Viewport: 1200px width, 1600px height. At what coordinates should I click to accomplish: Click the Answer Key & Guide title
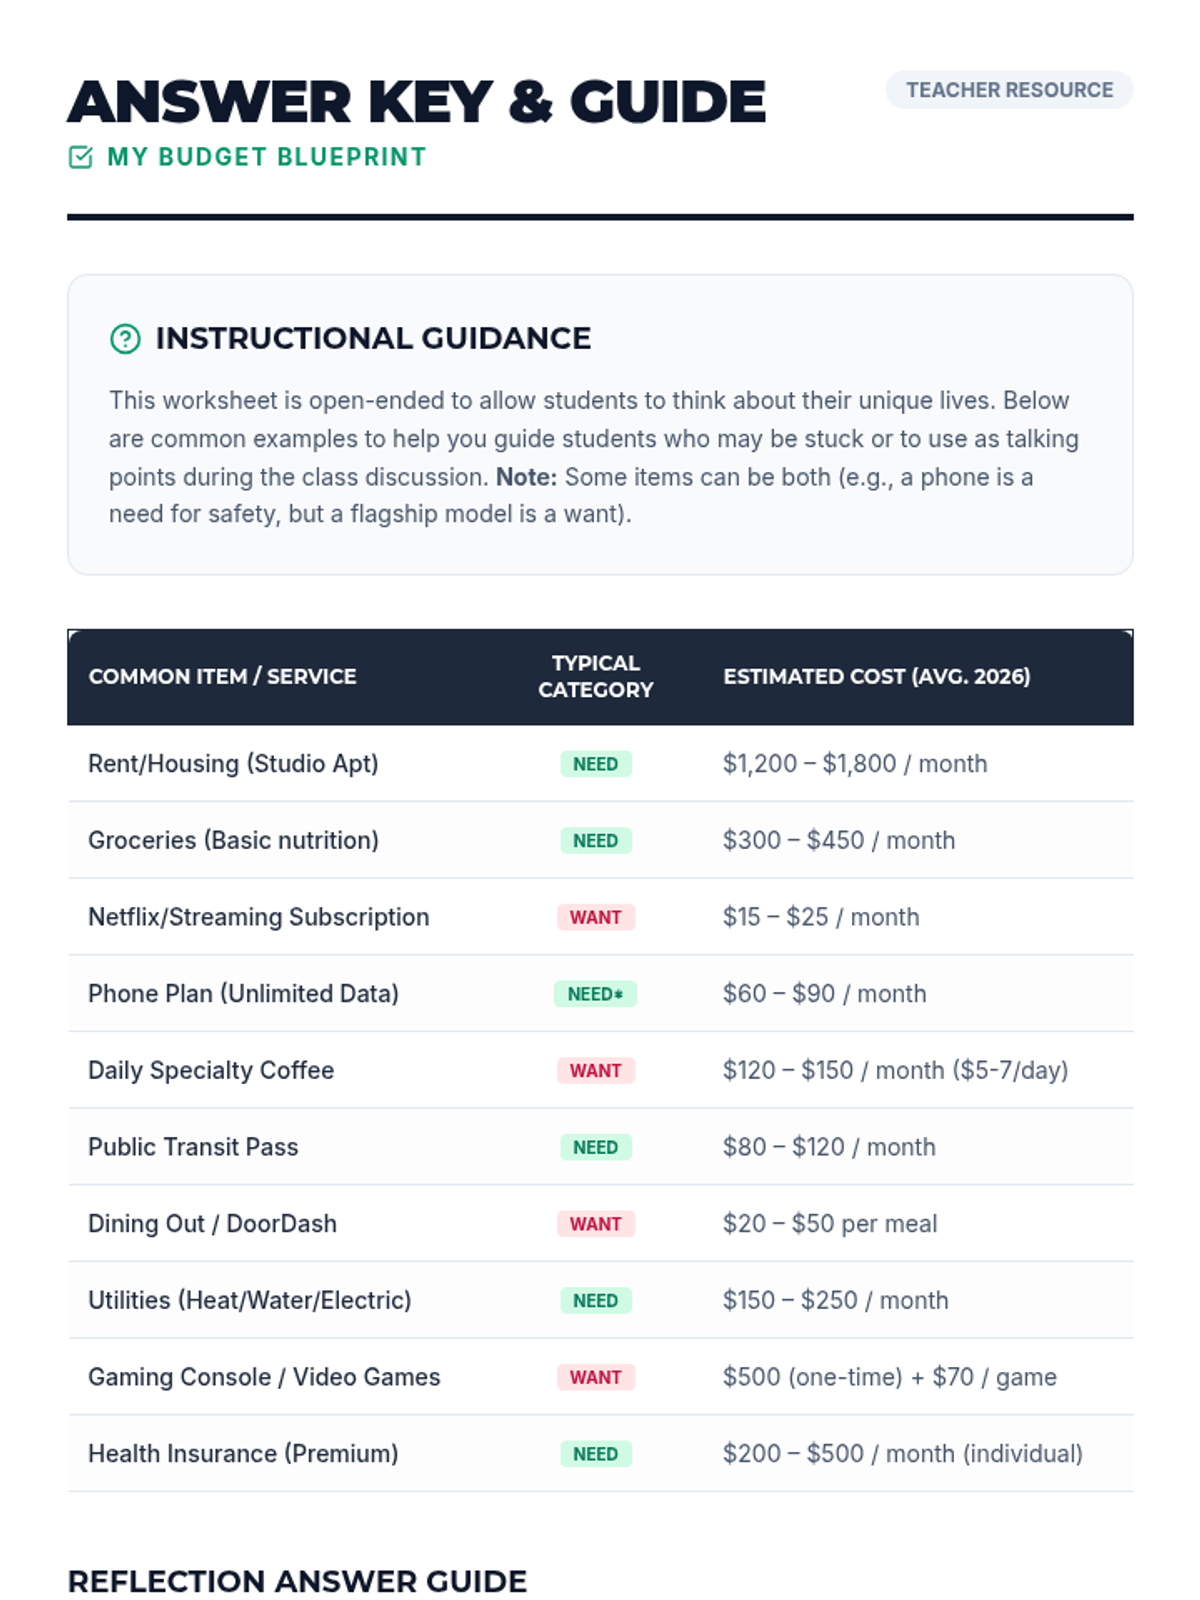(416, 102)
